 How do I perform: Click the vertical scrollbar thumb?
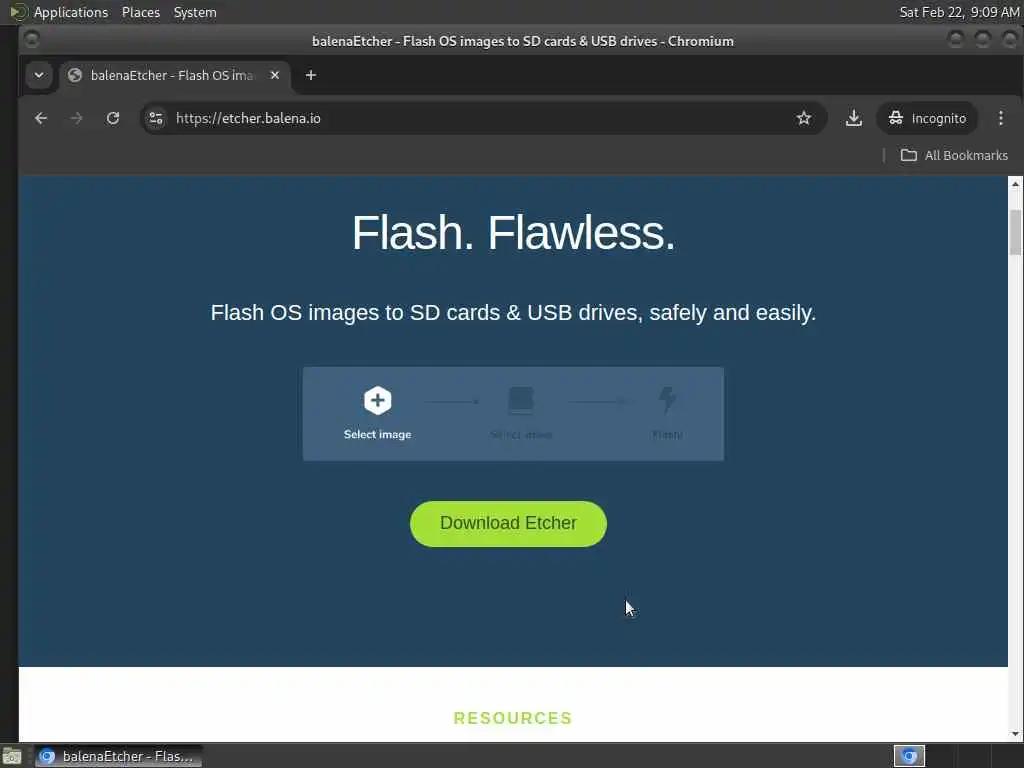[1015, 232]
